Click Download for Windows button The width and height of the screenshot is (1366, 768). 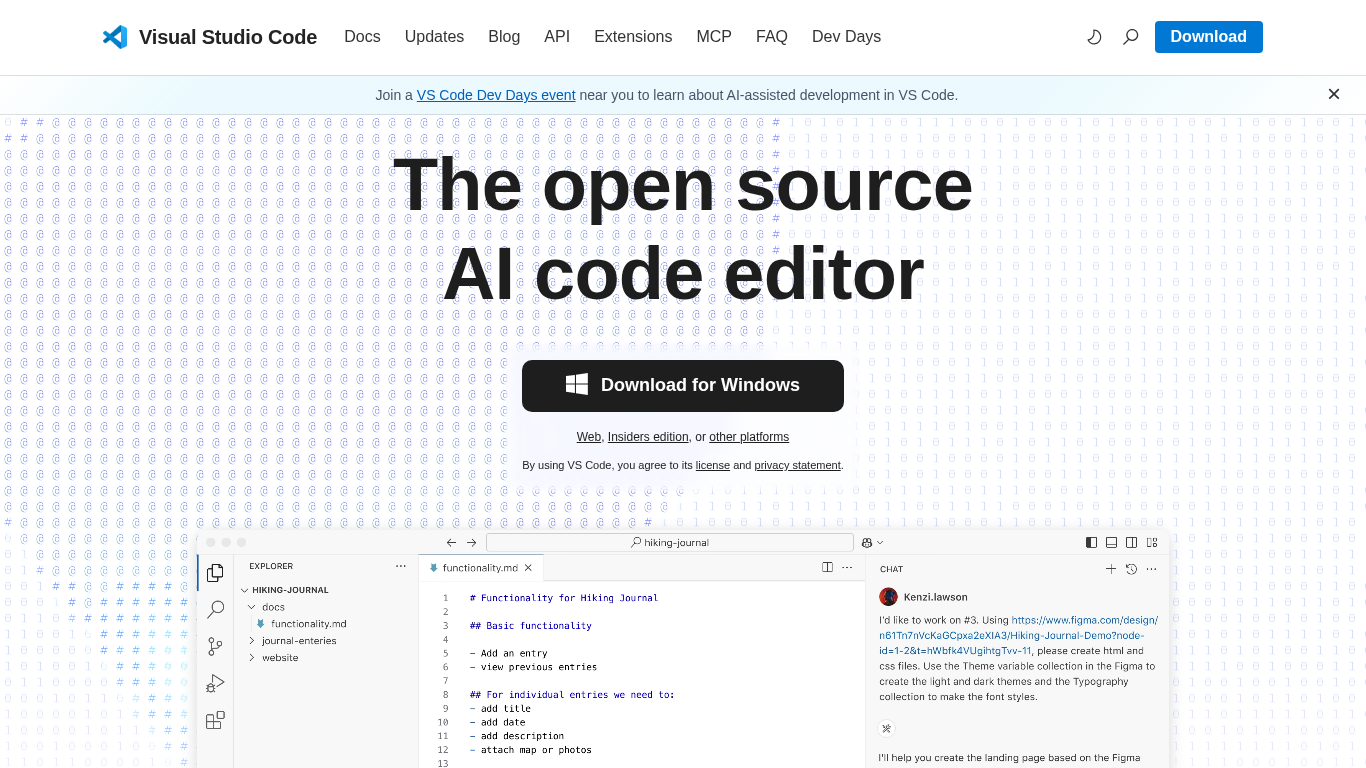[683, 386]
